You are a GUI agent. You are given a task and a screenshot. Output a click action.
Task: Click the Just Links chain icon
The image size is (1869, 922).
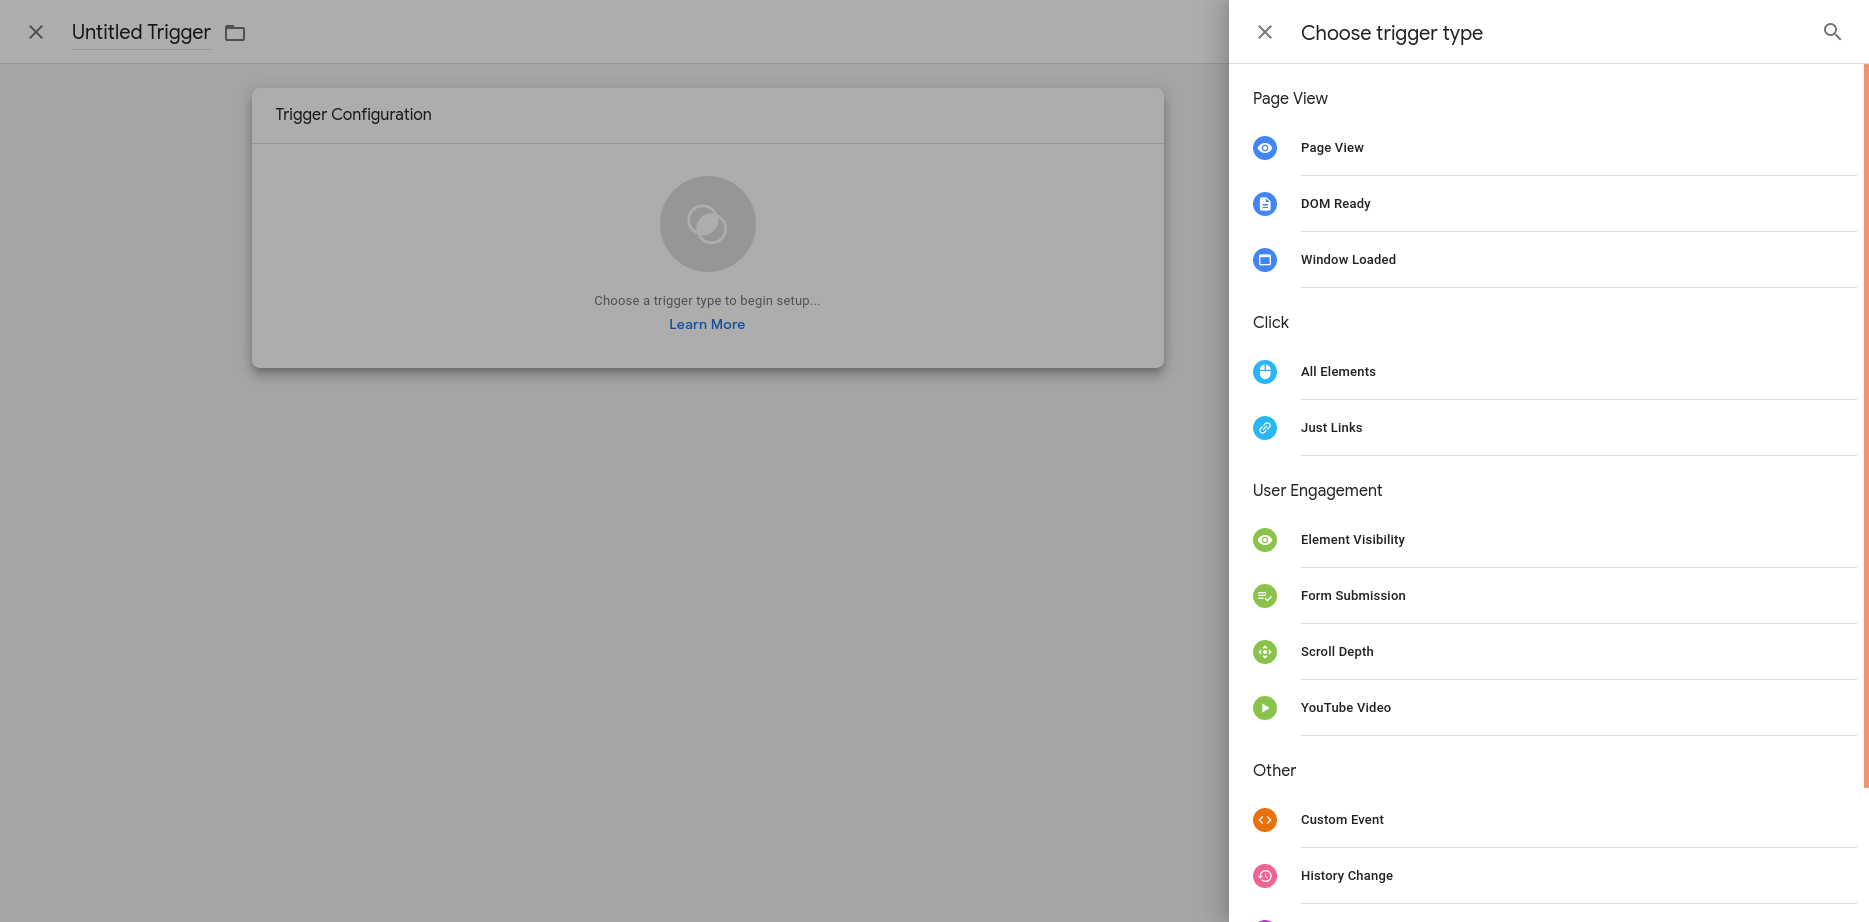pos(1265,428)
